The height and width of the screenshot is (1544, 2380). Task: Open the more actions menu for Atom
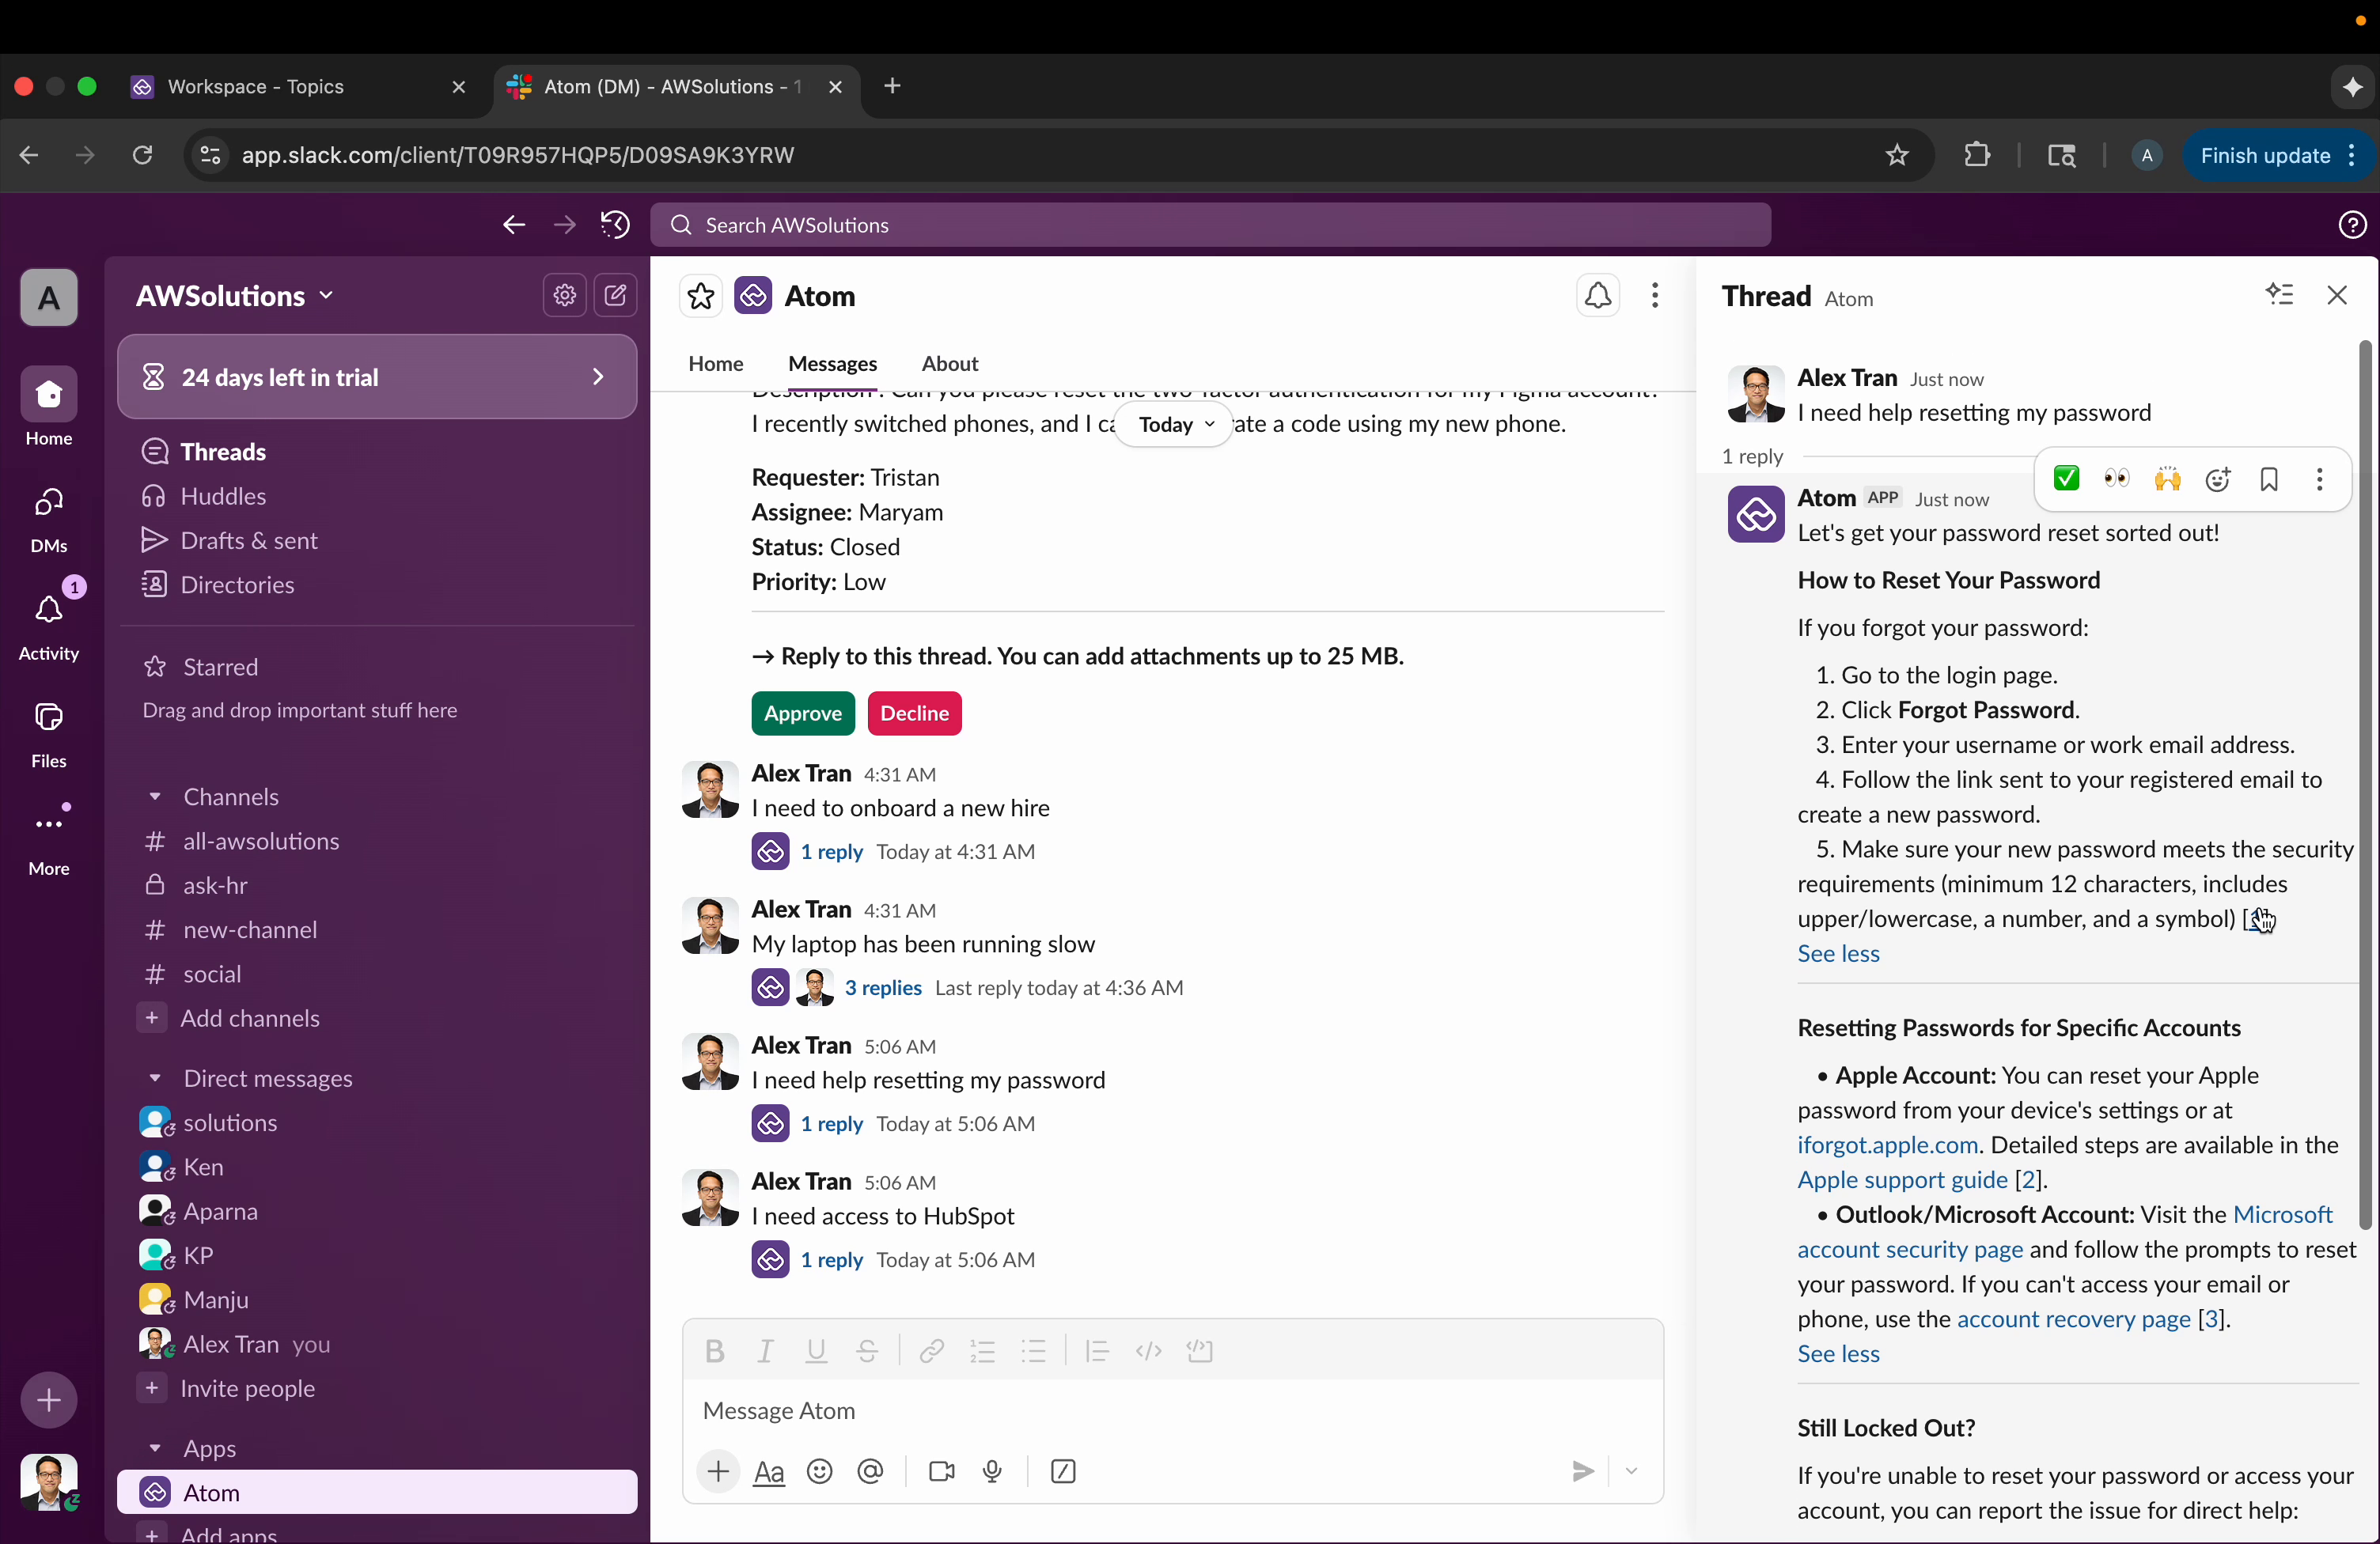pyautogui.click(x=1655, y=296)
